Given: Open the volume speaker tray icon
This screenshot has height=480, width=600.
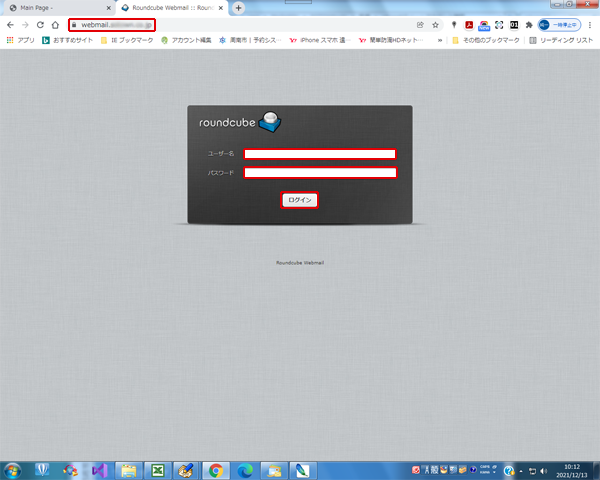Looking at the screenshot, I should [544, 471].
